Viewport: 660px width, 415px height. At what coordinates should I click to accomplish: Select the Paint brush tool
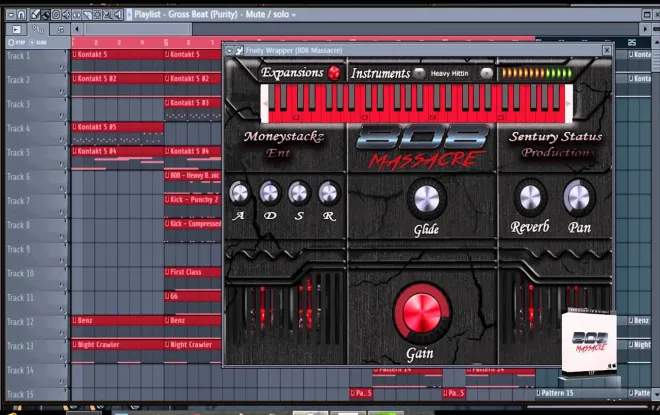45,15
